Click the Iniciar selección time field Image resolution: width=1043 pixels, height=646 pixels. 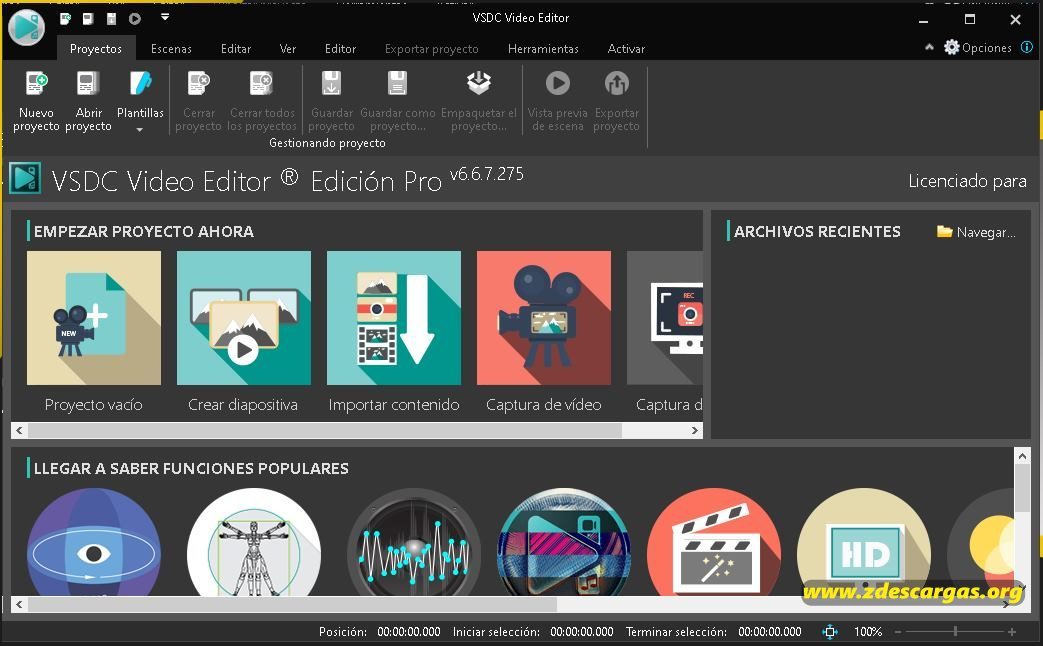(581, 631)
